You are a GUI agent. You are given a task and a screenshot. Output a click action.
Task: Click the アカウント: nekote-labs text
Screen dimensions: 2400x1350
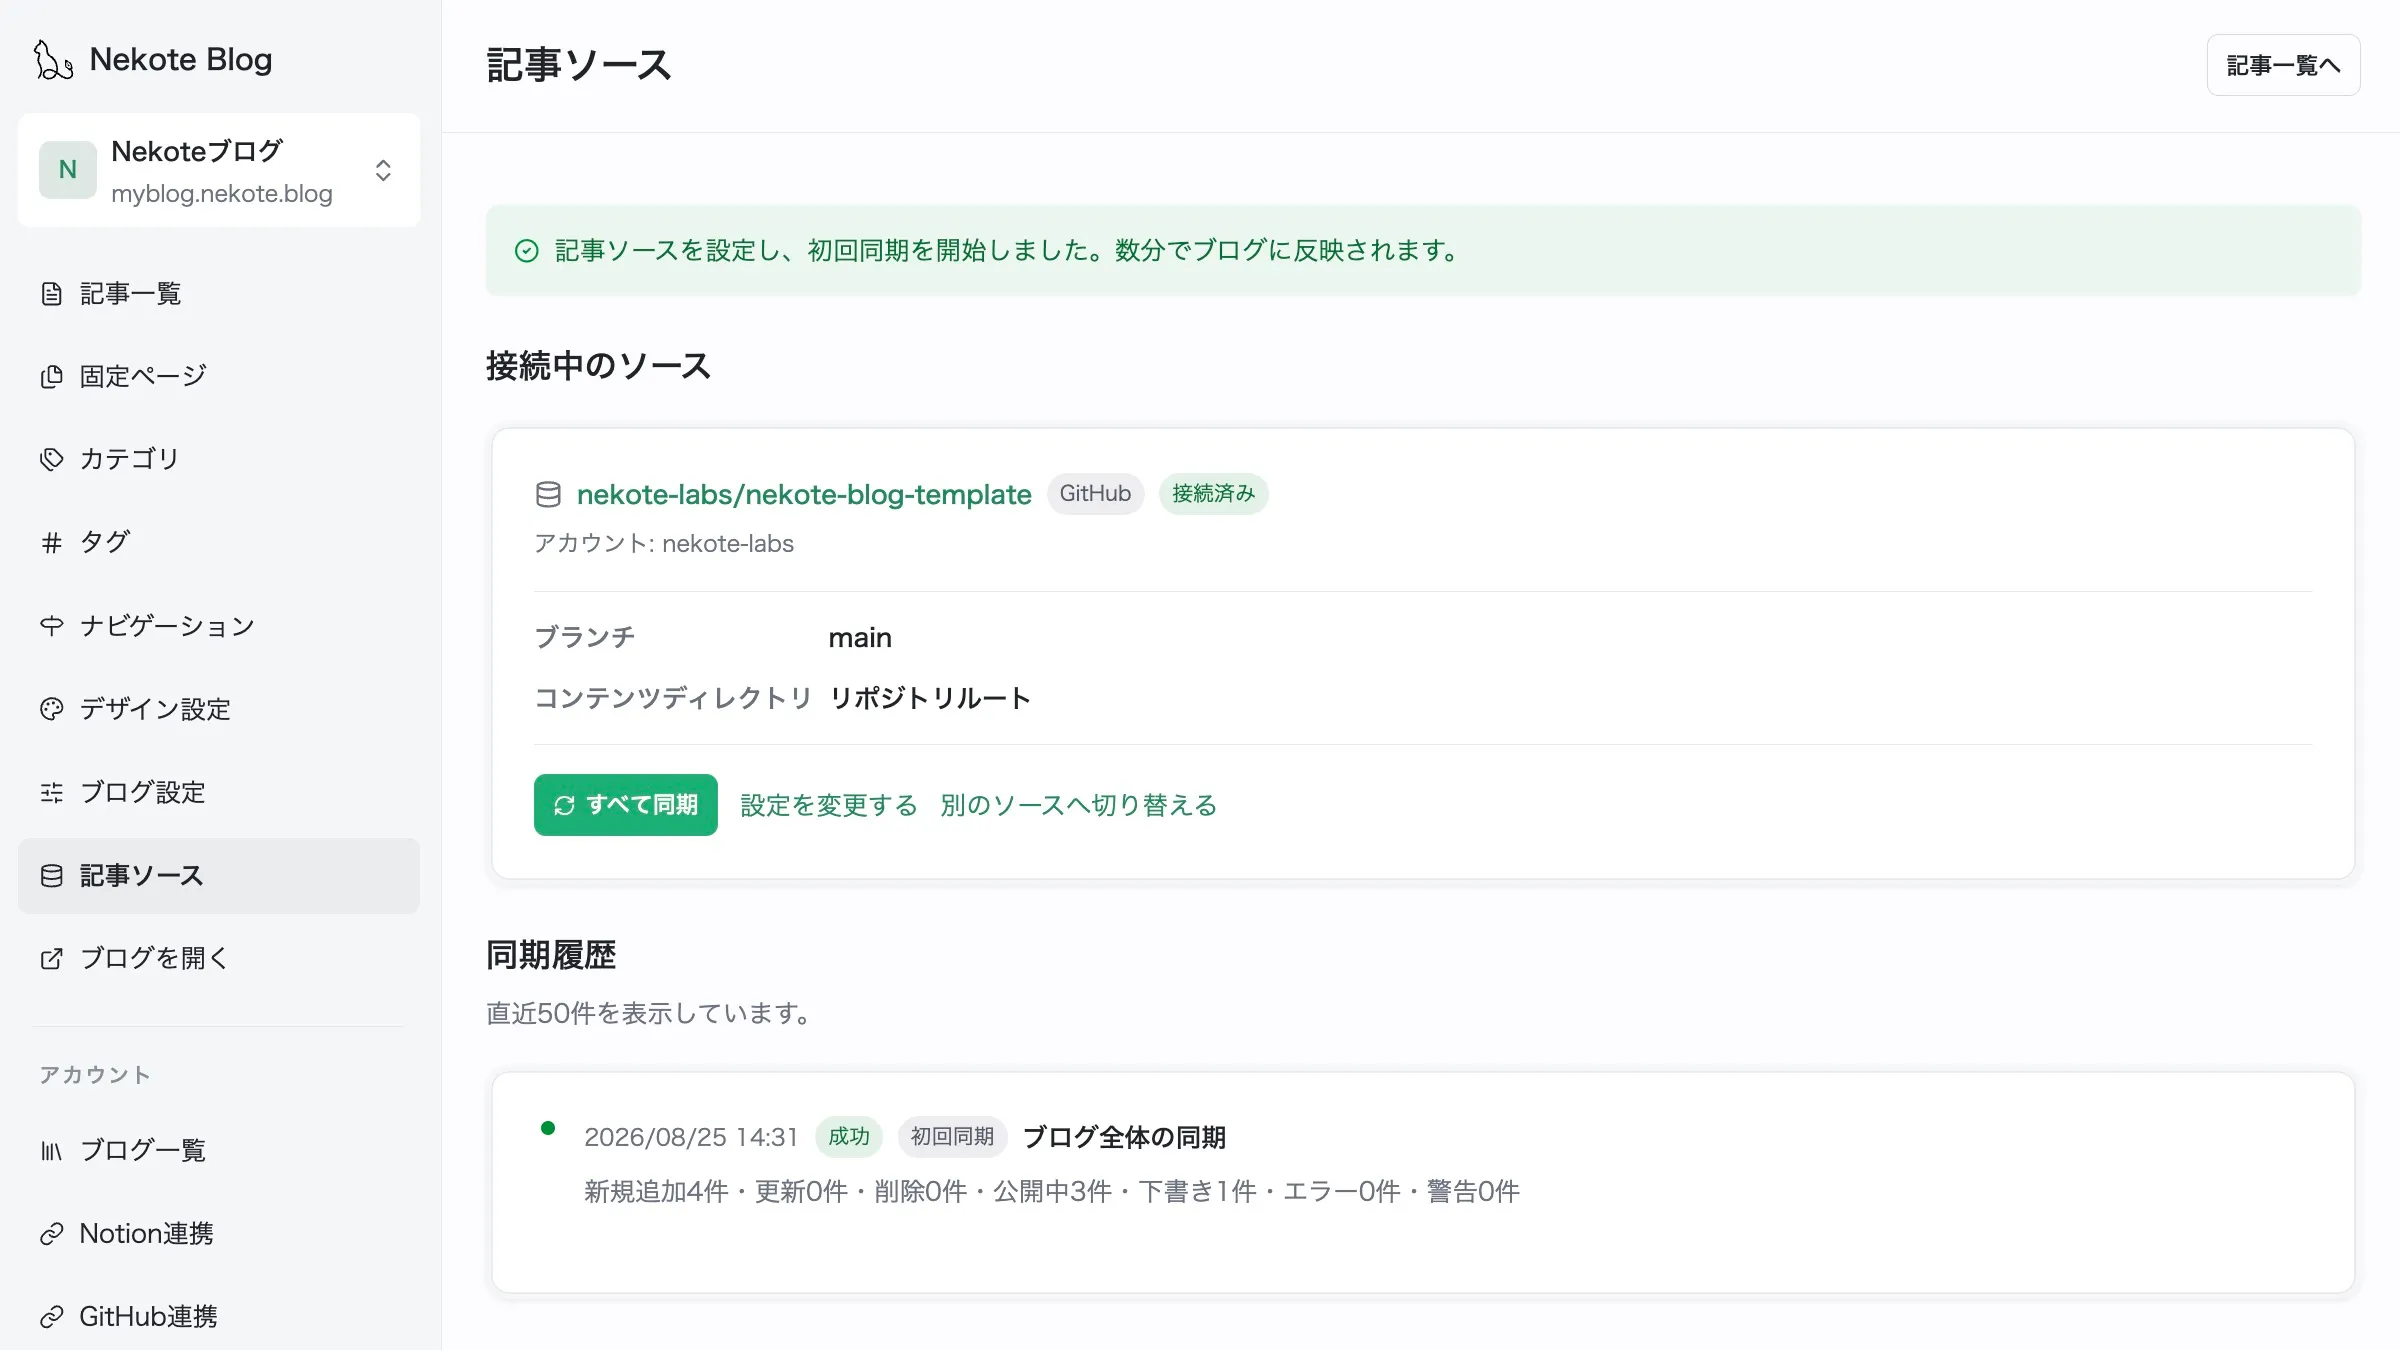point(664,544)
